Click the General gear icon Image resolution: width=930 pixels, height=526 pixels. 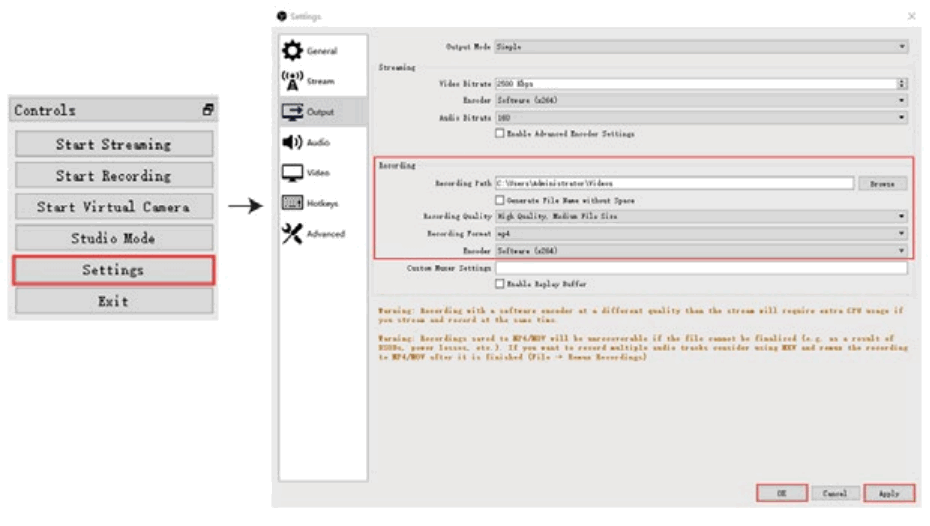coord(292,50)
